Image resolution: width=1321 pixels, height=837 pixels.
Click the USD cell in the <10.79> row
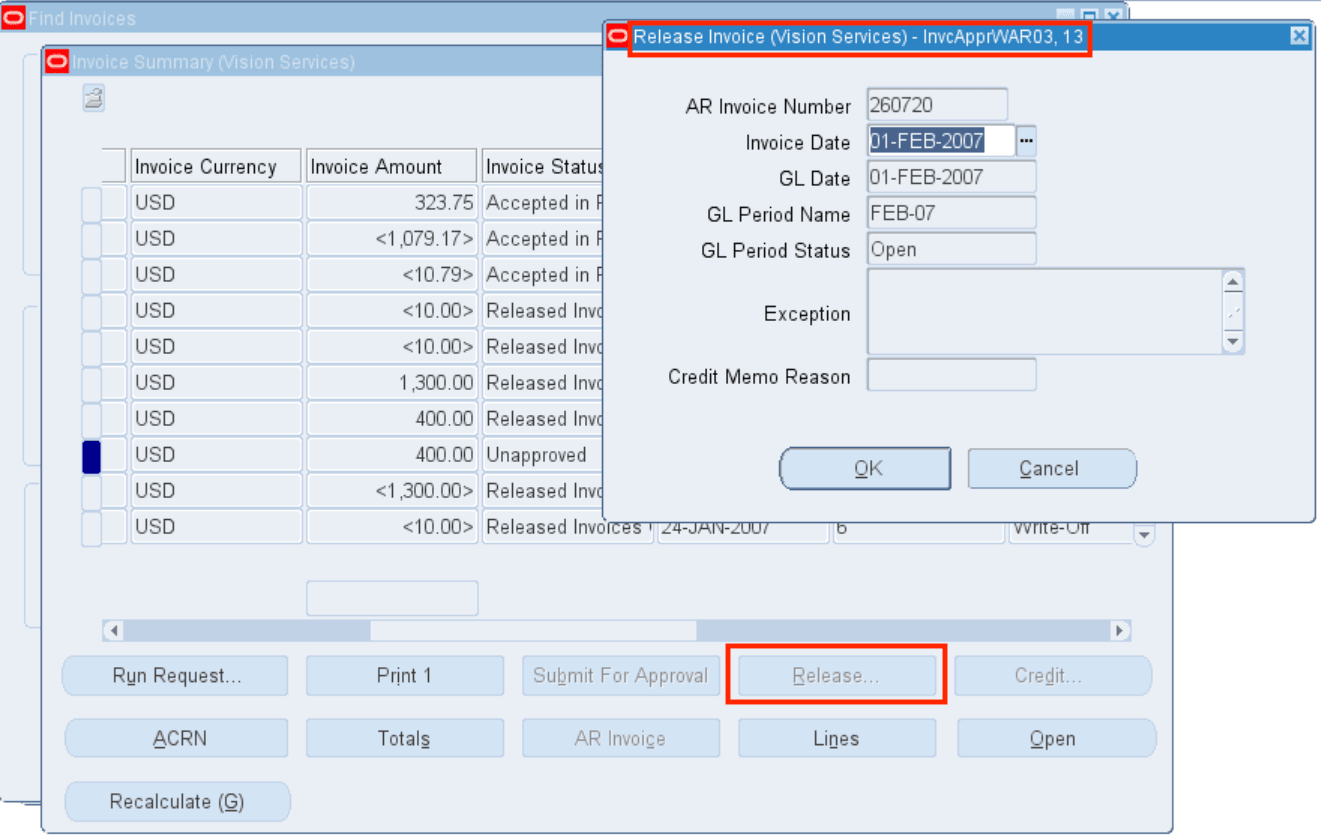[216, 275]
